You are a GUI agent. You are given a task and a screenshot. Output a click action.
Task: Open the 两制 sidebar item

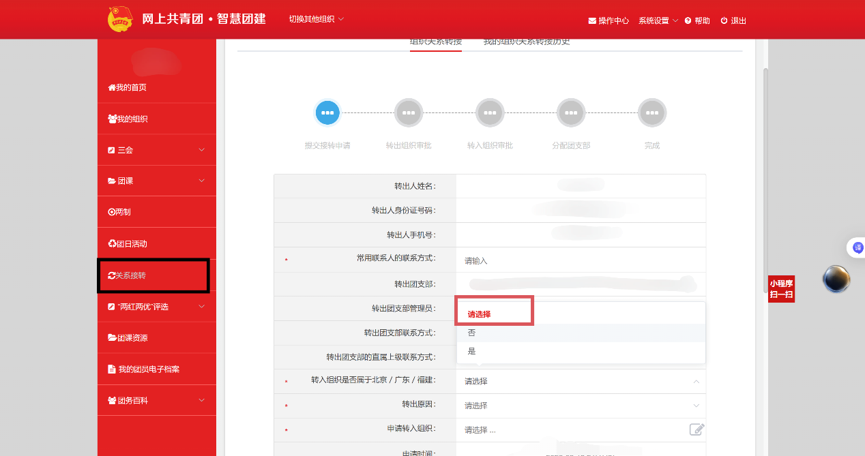point(120,212)
